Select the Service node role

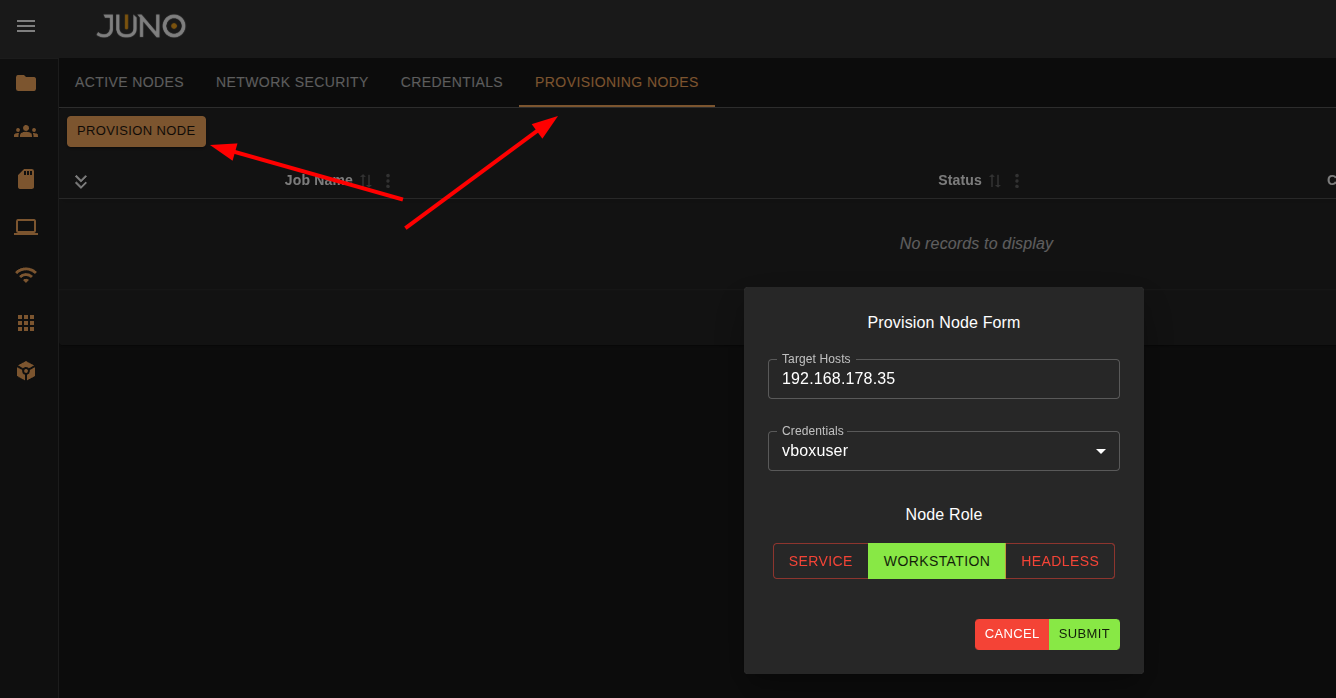coord(820,561)
